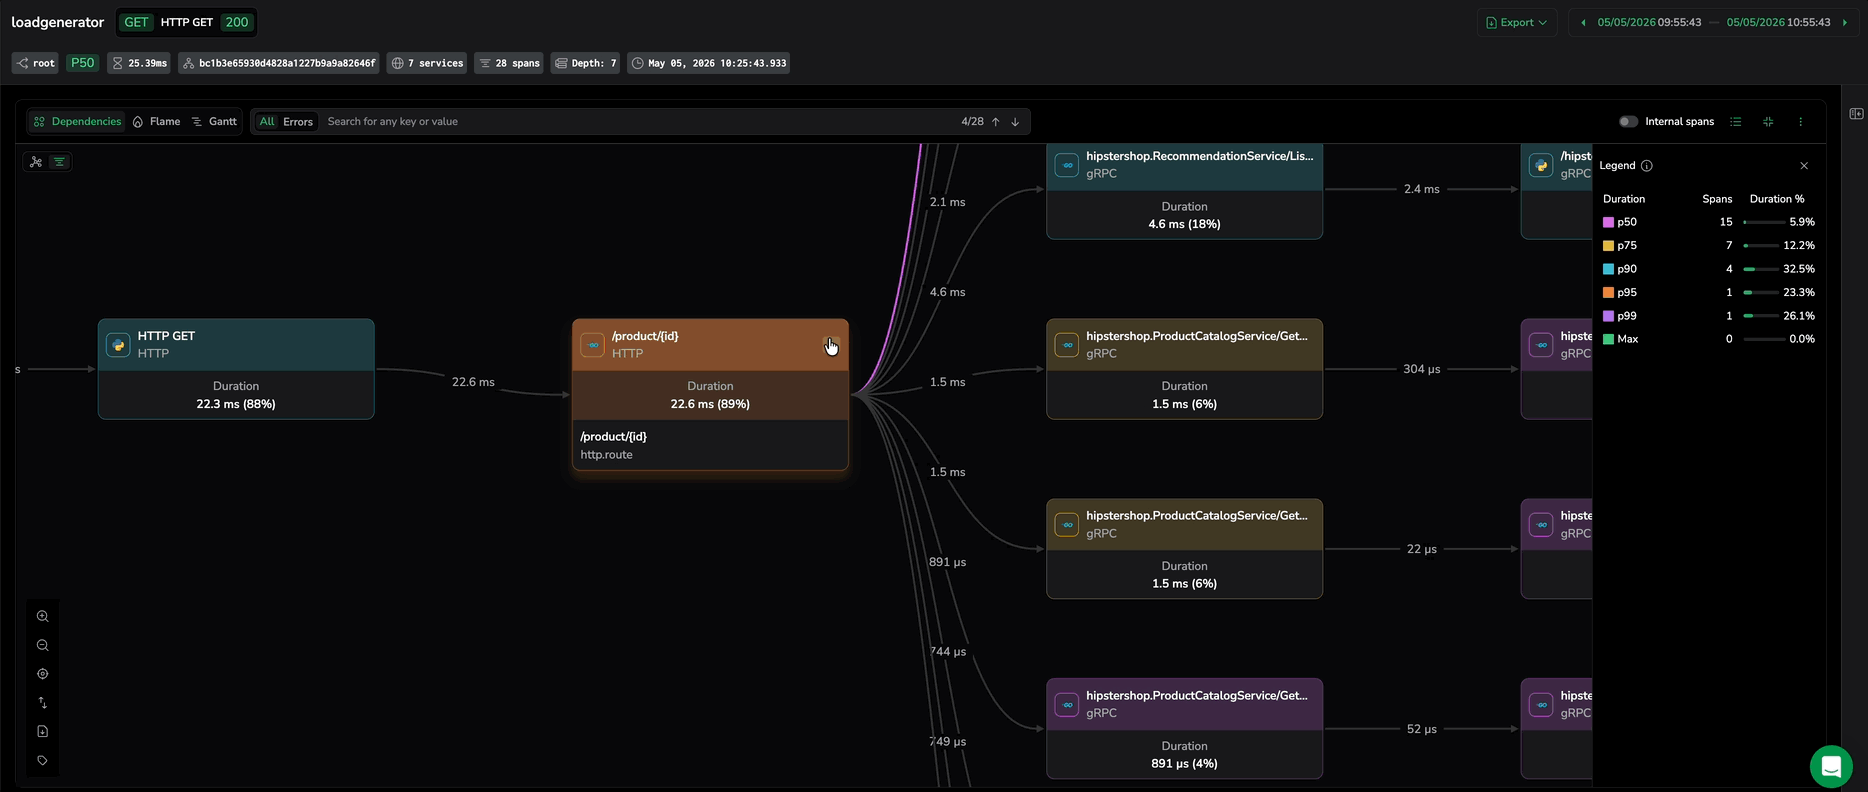Open the three-dot more options menu
Image resolution: width=1868 pixels, height=792 pixels.
[x=1801, y=122]
